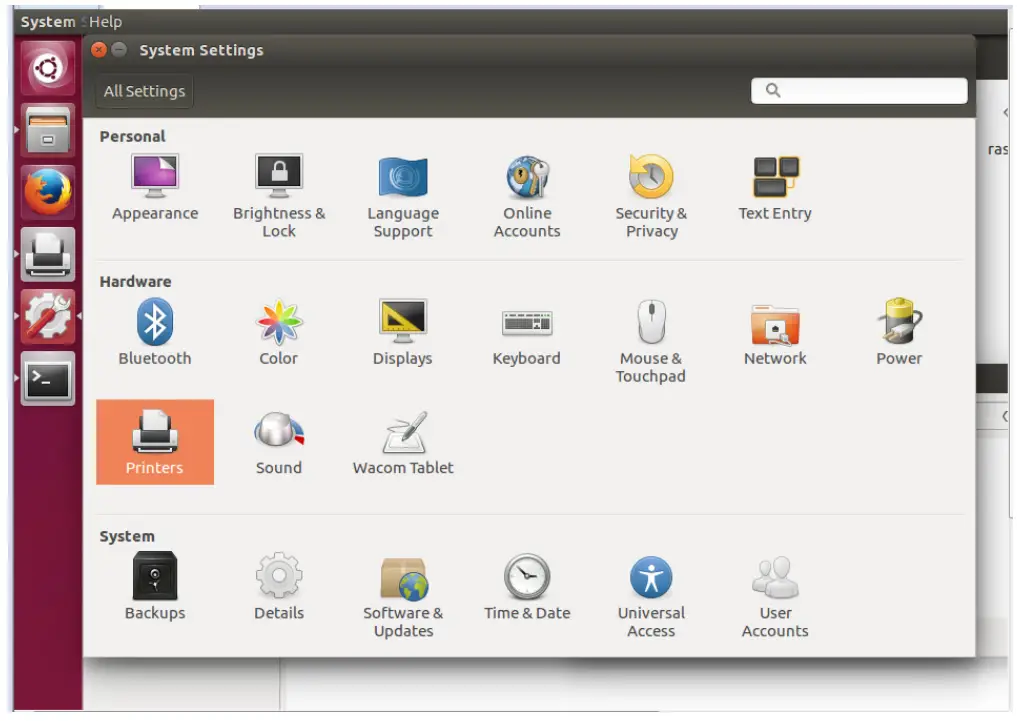Open Power settings
Image resolution: width=1017 pixels, height=721 pixels.
pos(899,332)
